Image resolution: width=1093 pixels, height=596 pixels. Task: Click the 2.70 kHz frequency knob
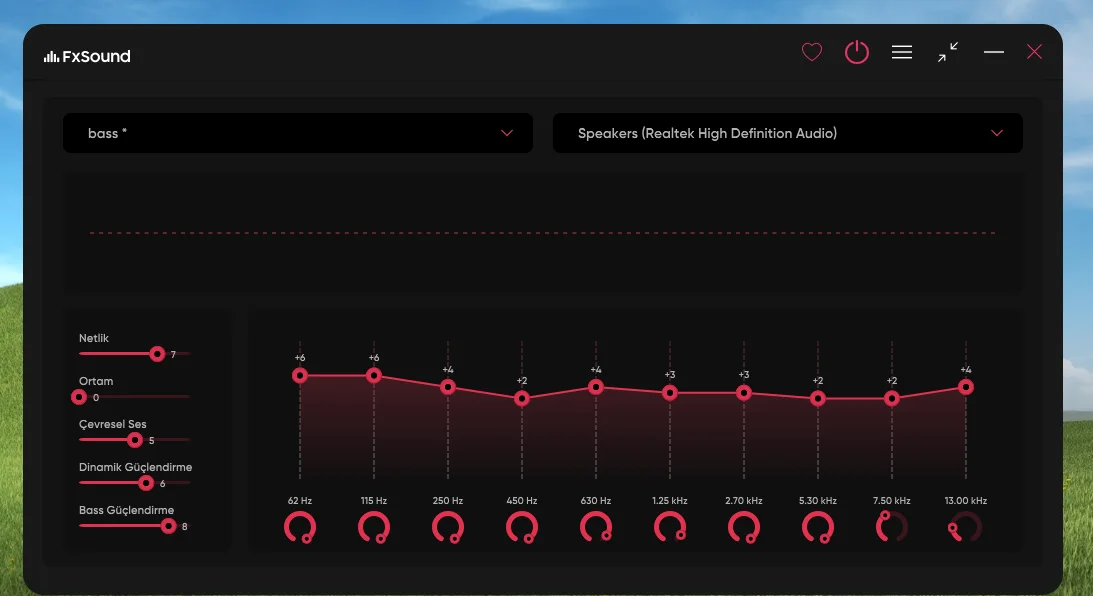(x=744, y=528)
